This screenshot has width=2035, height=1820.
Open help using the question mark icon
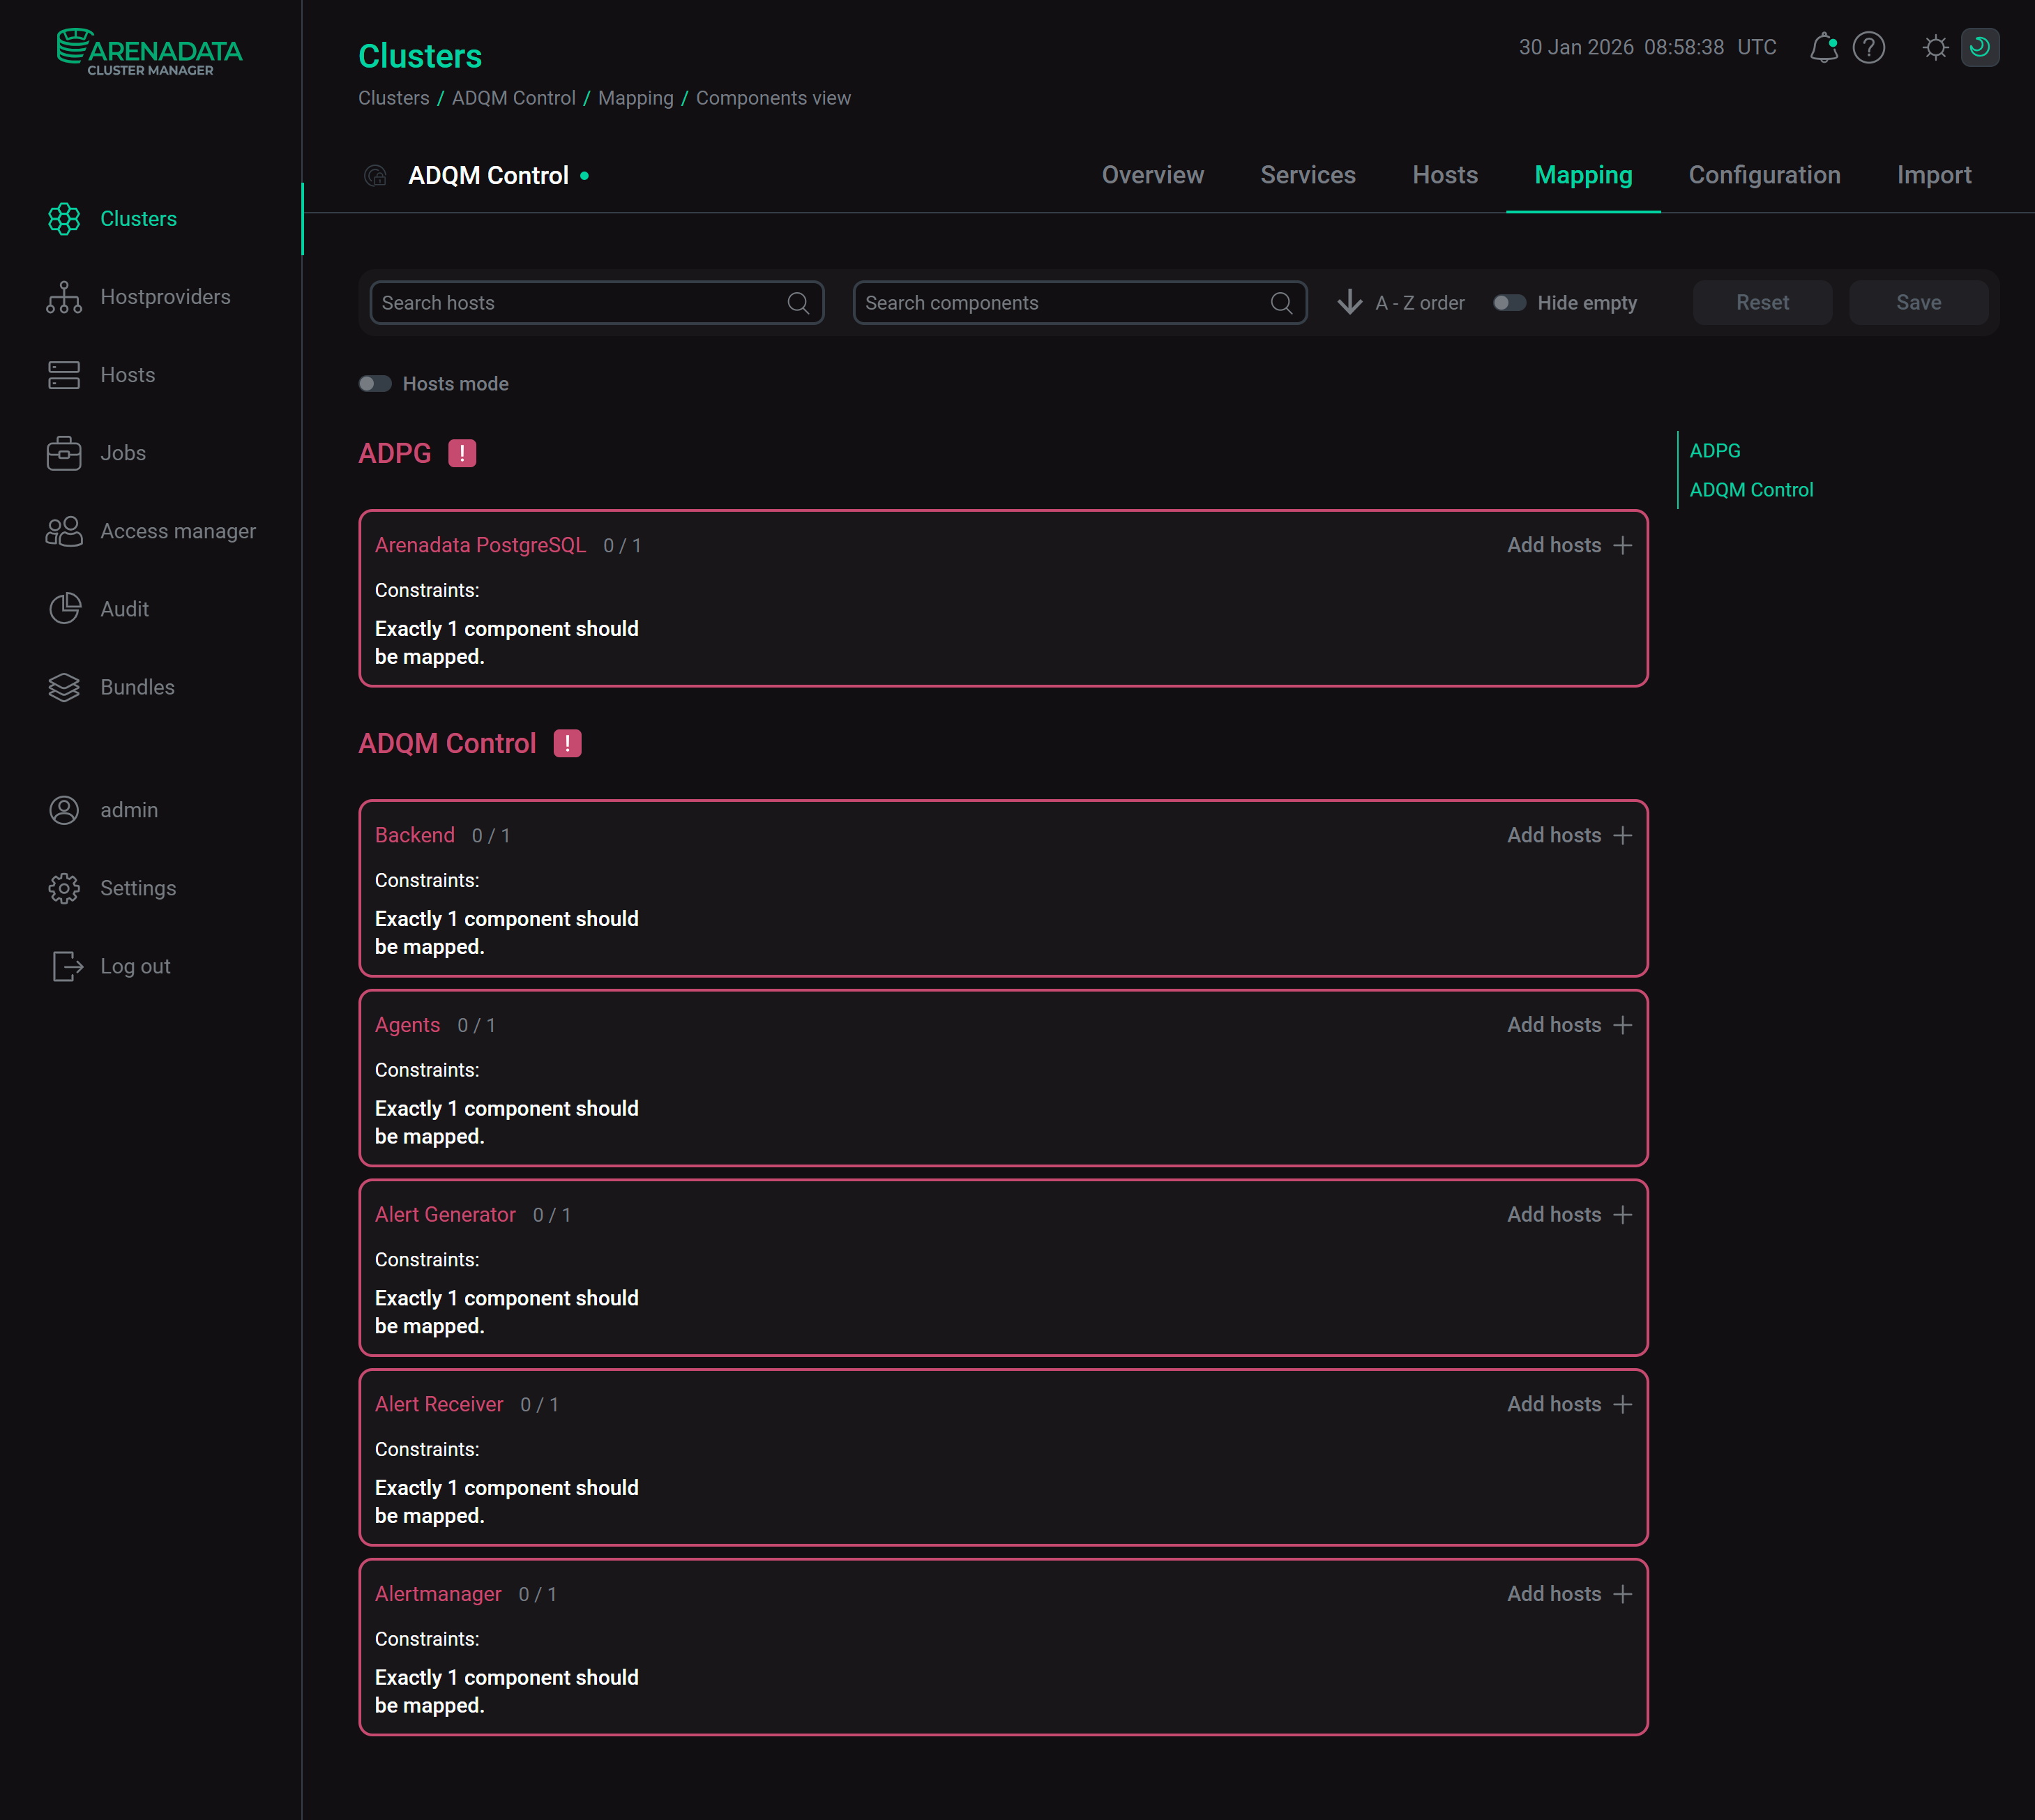point(1868,47)
